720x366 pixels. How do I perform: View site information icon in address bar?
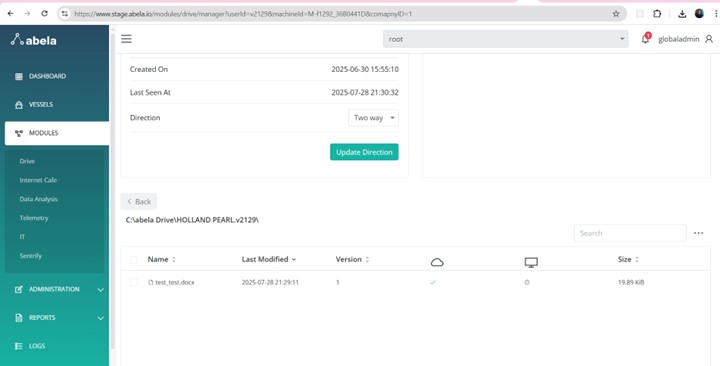(65, 14)
